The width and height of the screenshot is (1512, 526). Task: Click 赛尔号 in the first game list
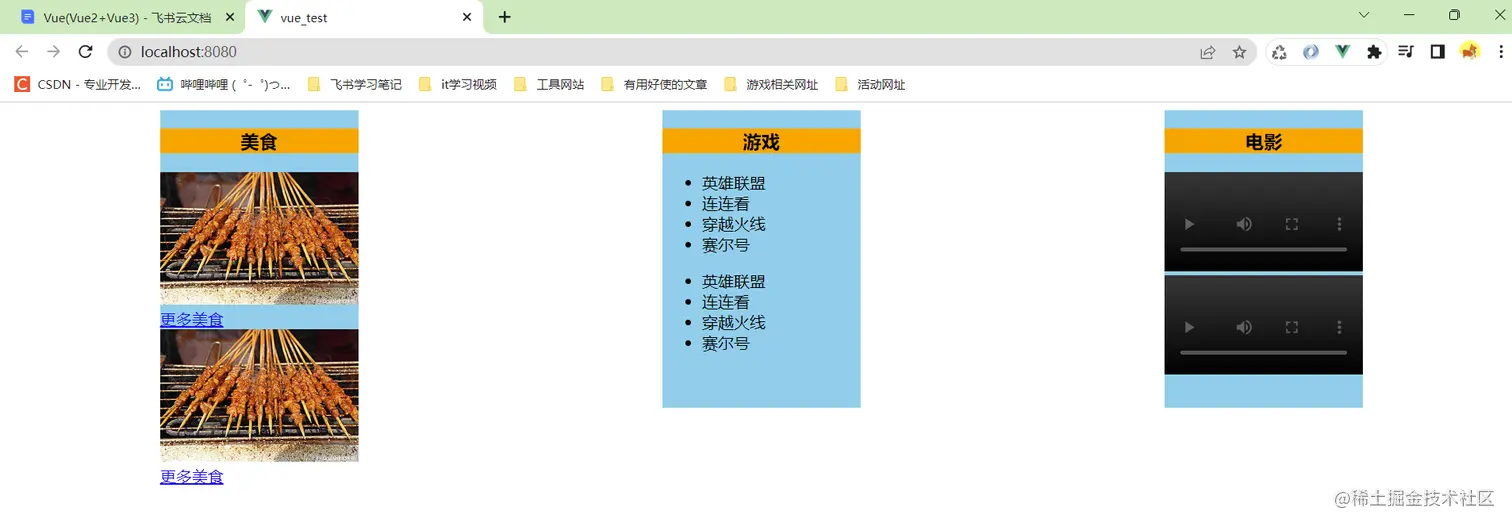click(x=726, y=245)
